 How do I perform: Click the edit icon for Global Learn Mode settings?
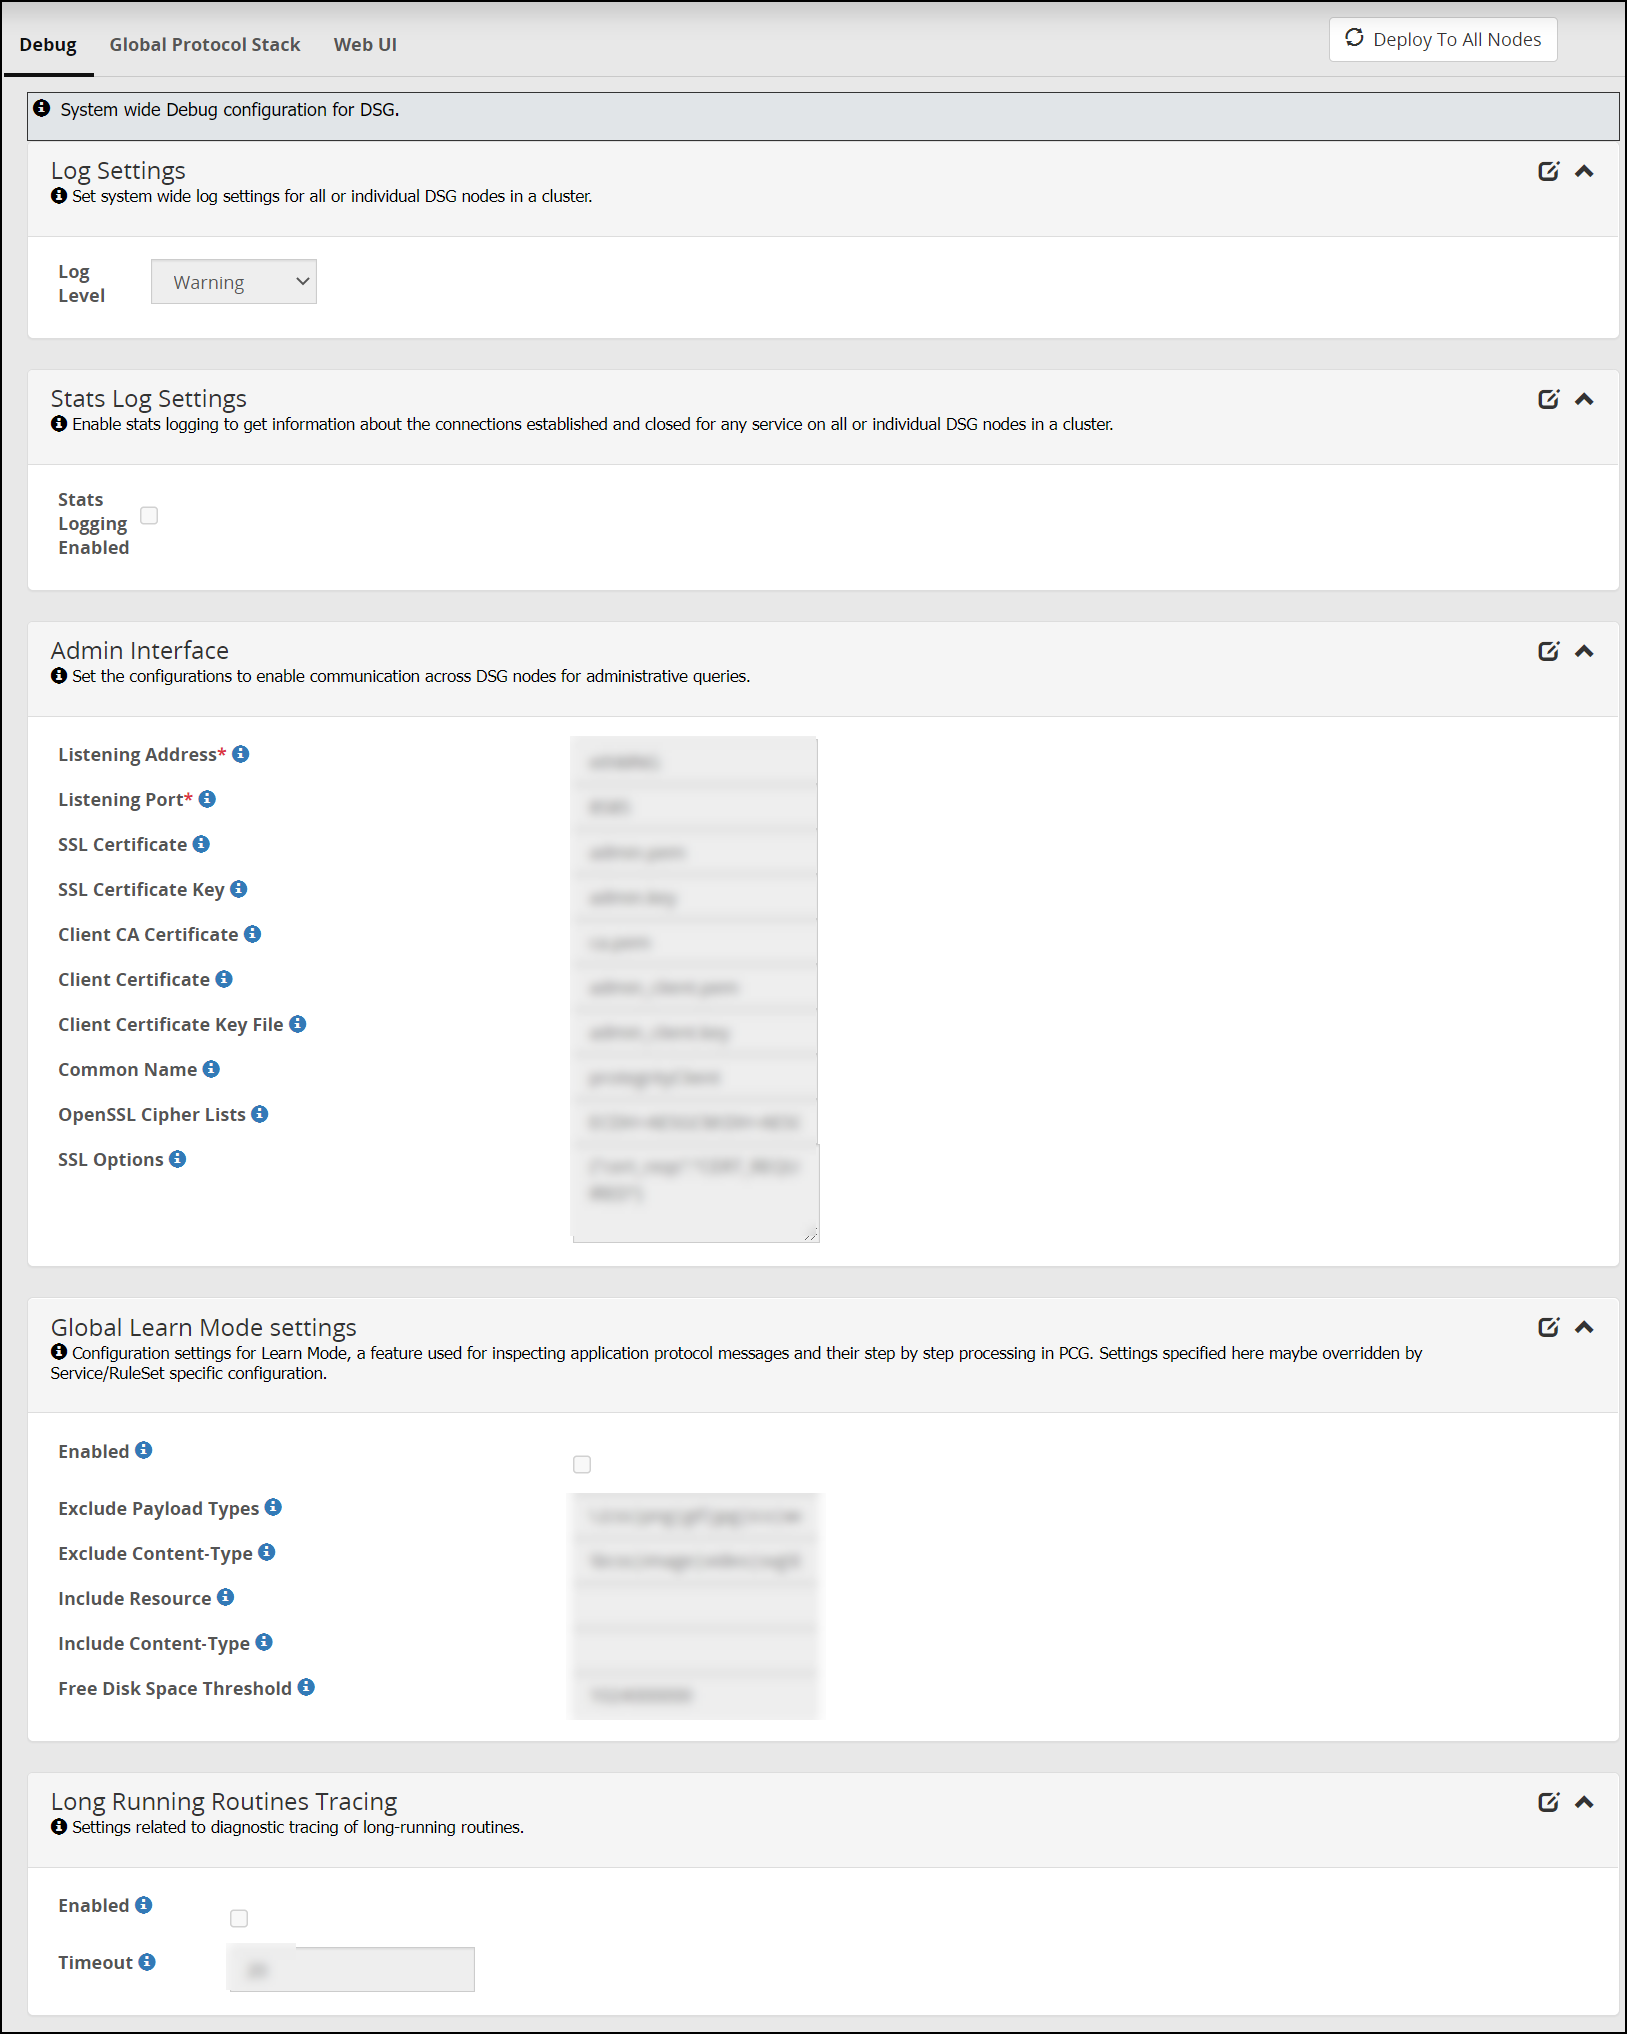(x=1548, y=1326)
